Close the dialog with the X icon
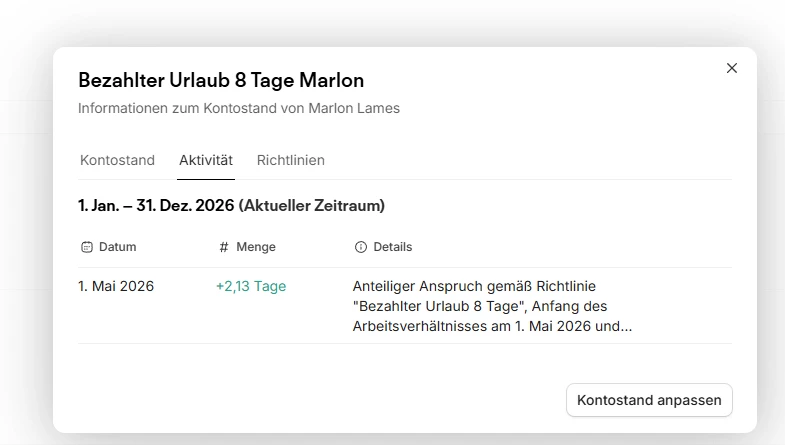The width and height of the screenshot is (785, 445). (x=731, y=68)
